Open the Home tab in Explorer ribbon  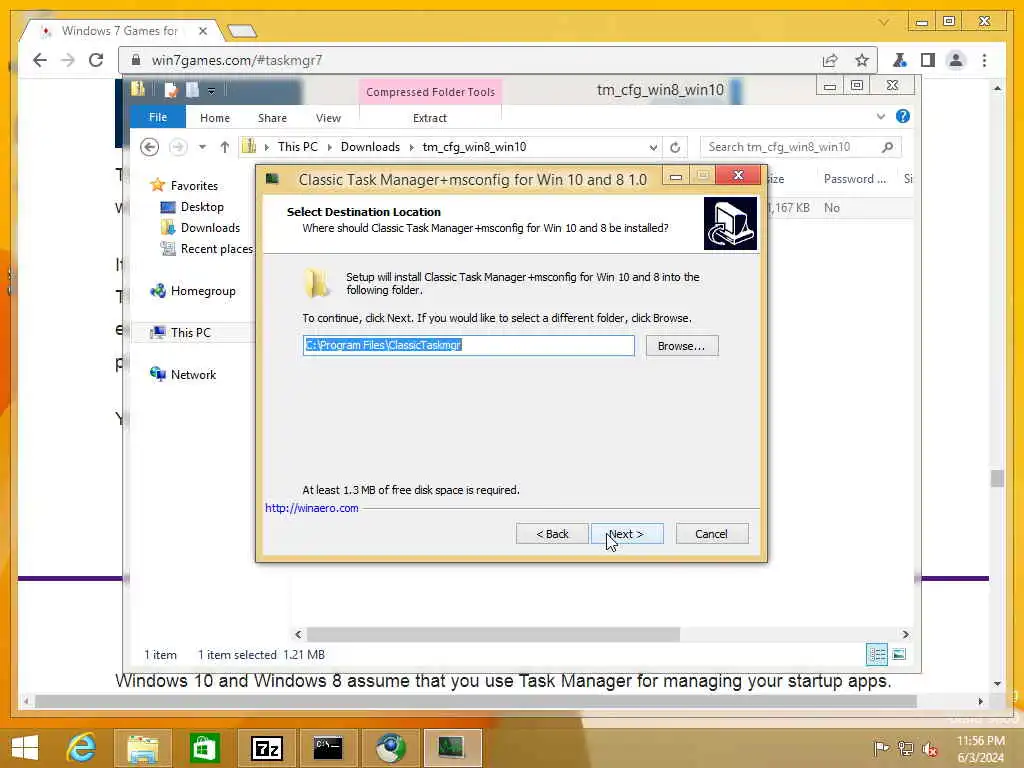(x=215, y=118)
